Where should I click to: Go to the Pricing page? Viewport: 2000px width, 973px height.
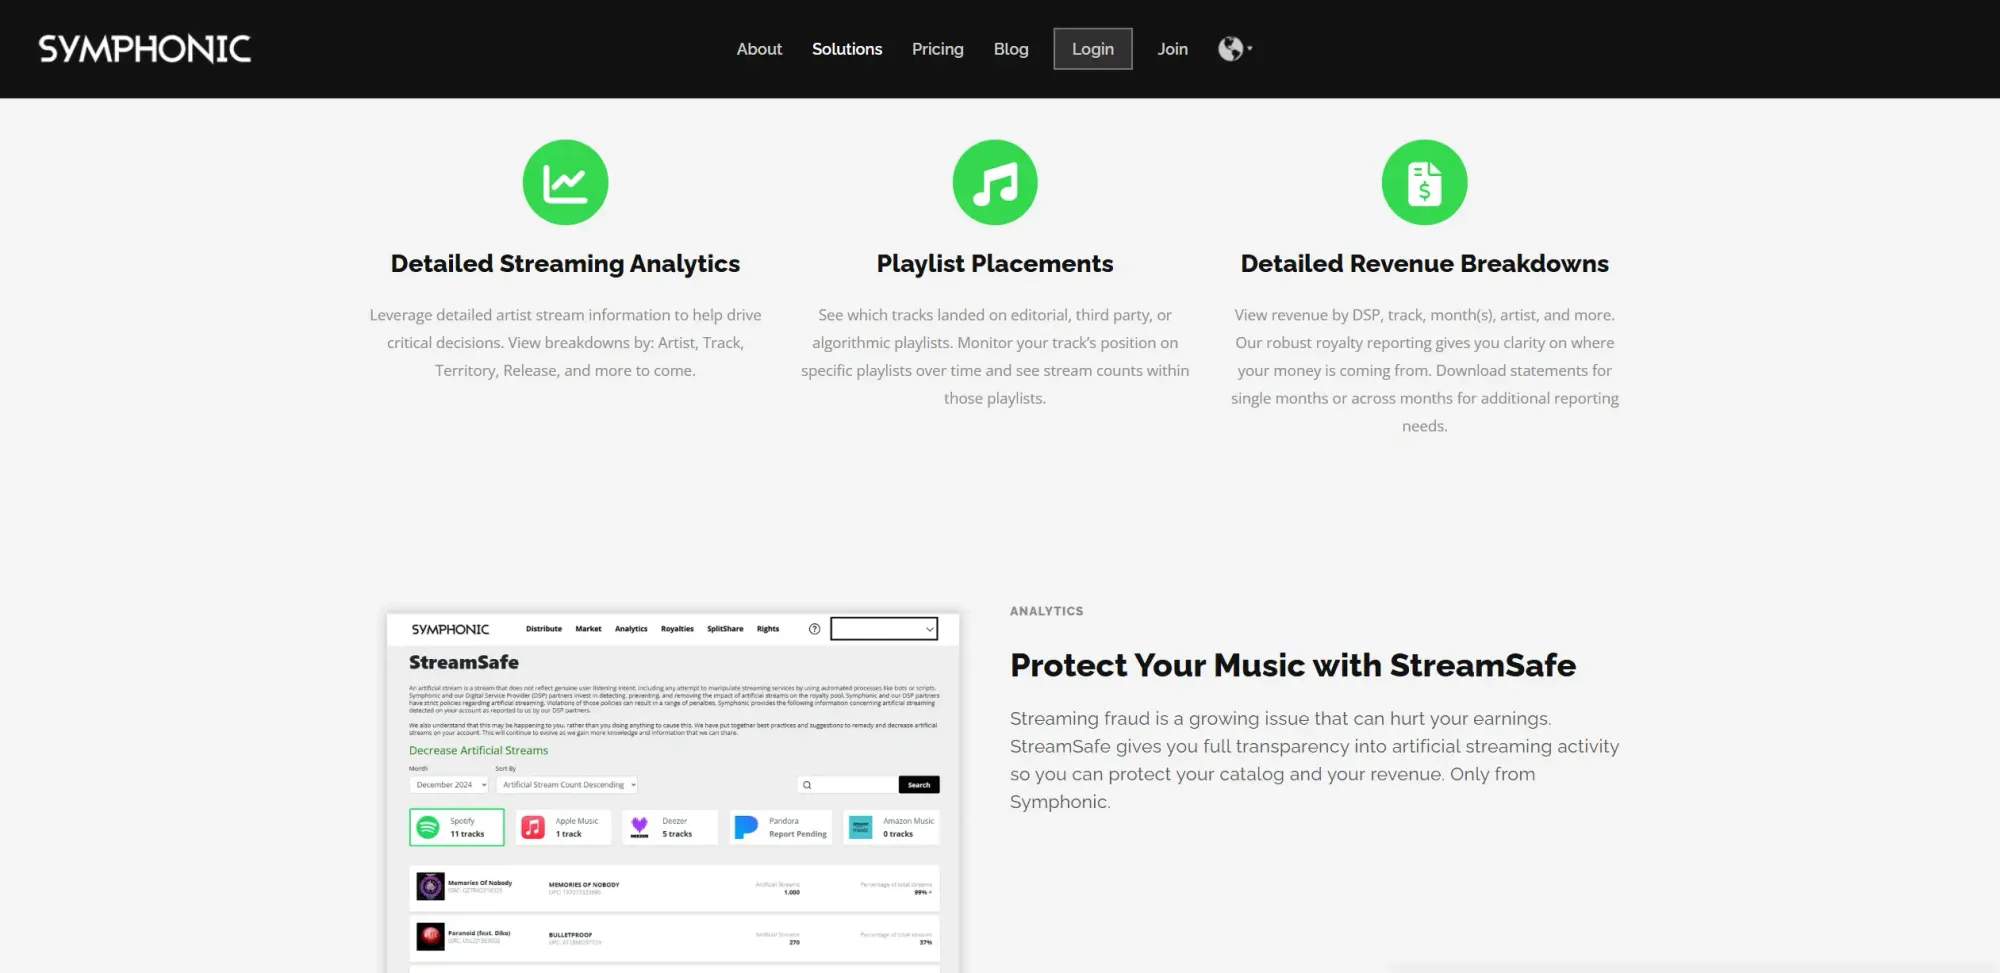point(937,49)
